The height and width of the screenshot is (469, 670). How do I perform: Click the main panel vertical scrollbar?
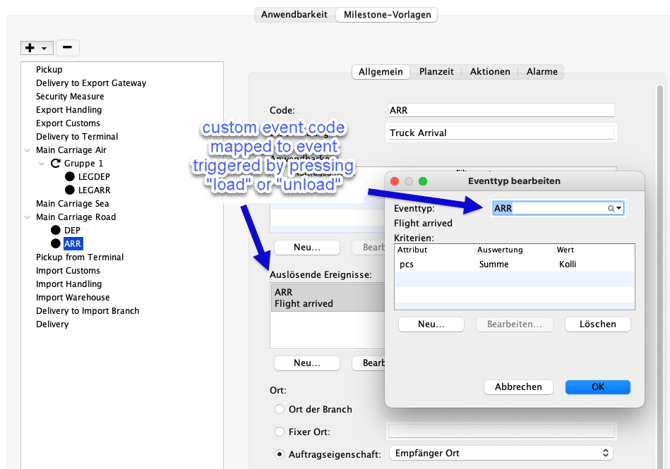(660, 278)
